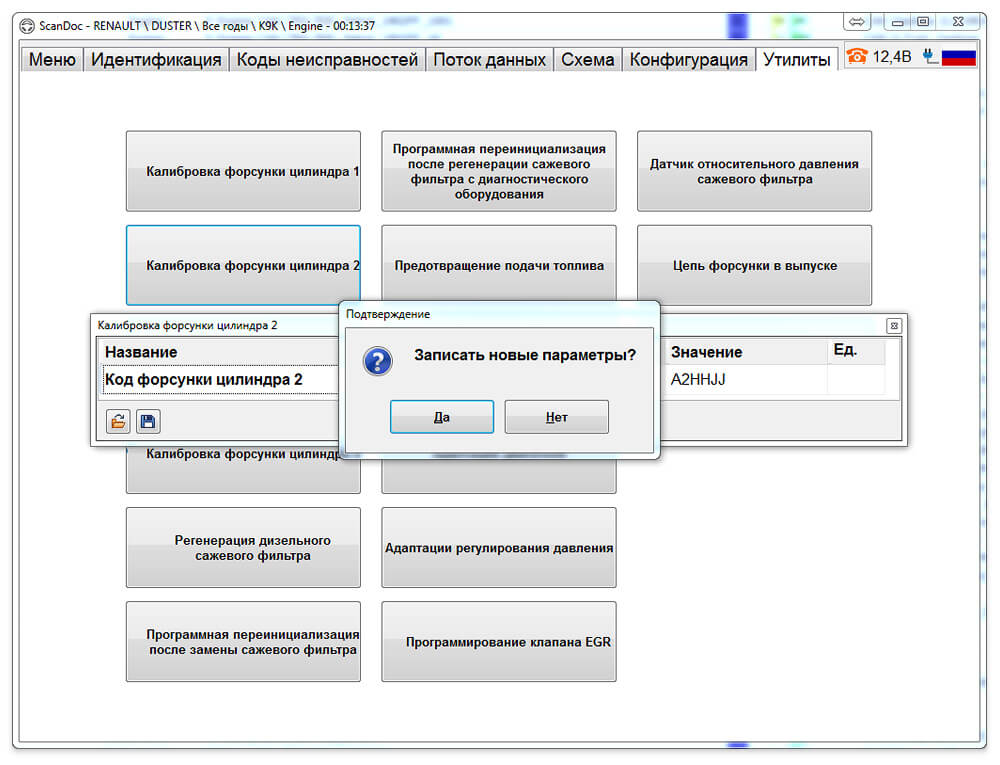Click the save floppy disk icon
This screenshot has width=1000, height=765.
tap(148, 421)
